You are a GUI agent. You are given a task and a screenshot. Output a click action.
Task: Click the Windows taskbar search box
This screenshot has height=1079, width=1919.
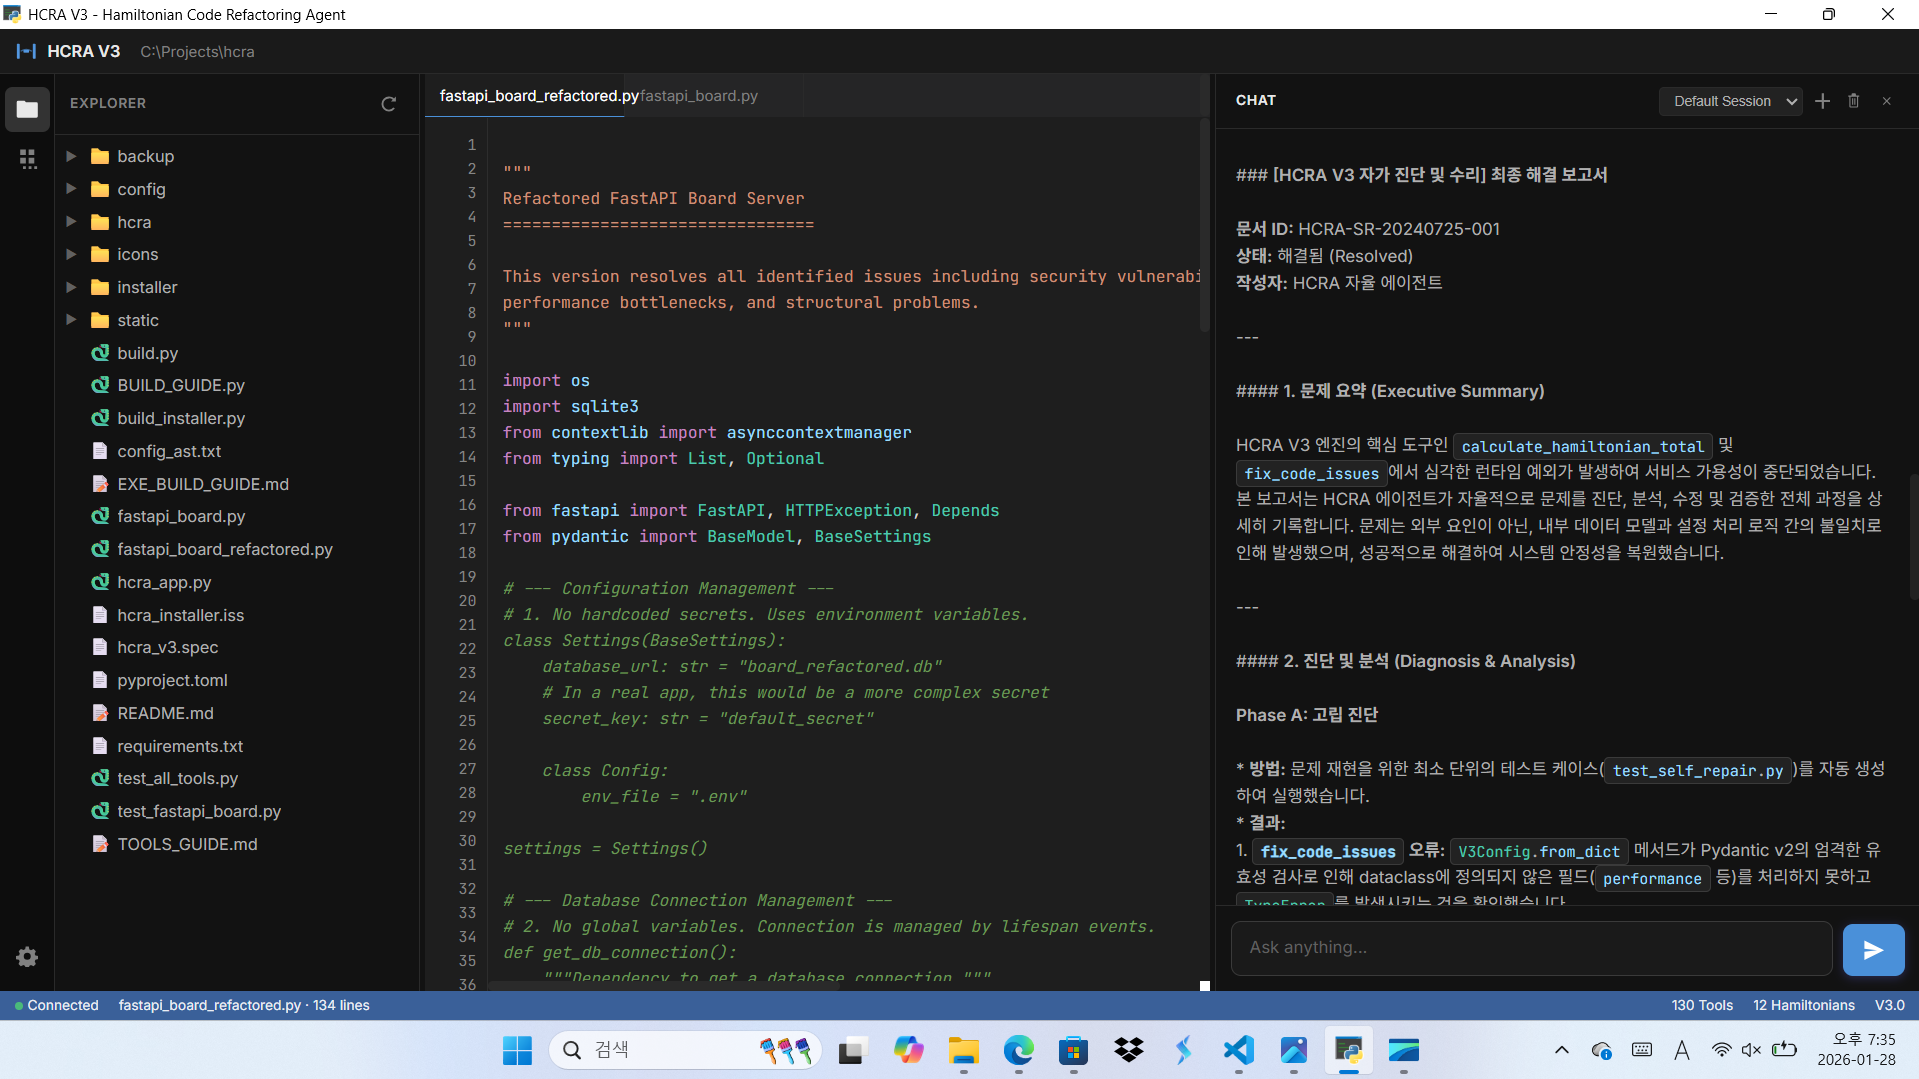point(685,1050)
